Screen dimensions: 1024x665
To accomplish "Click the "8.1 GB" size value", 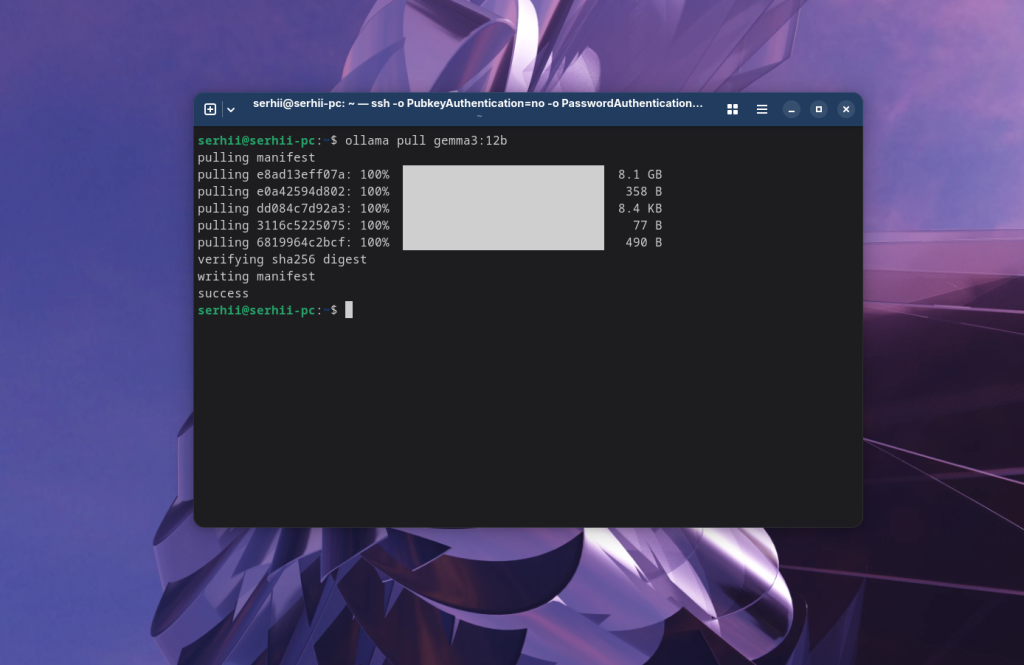I will pos(640,174).
